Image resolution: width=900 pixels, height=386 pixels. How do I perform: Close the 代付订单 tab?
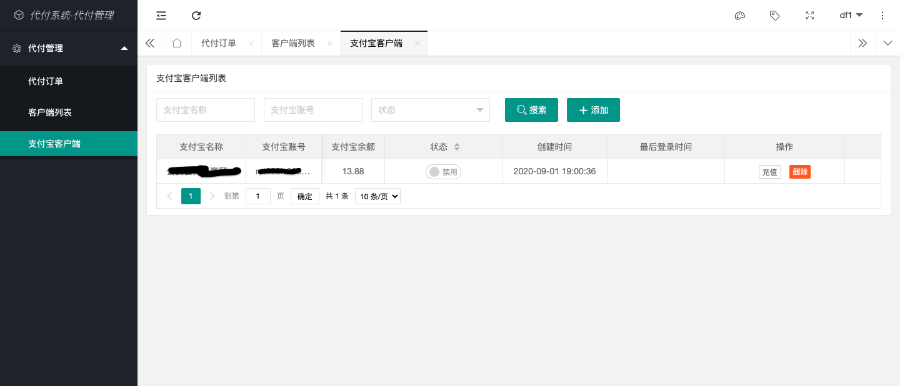coord(251,44)
